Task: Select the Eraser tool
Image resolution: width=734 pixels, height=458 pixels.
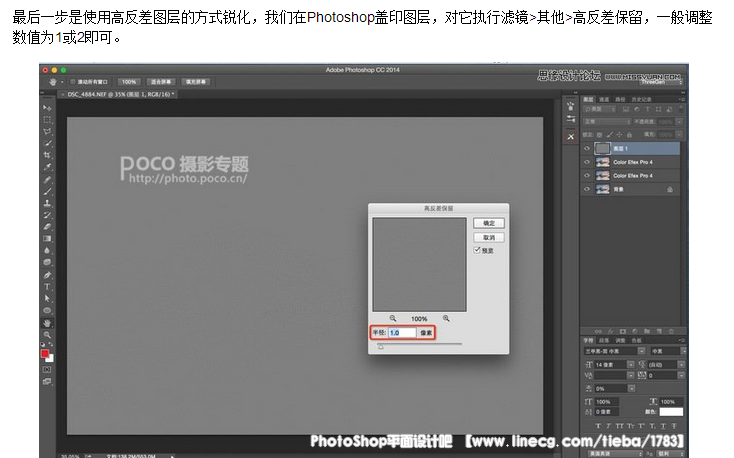Action: (x=47, y=227)
